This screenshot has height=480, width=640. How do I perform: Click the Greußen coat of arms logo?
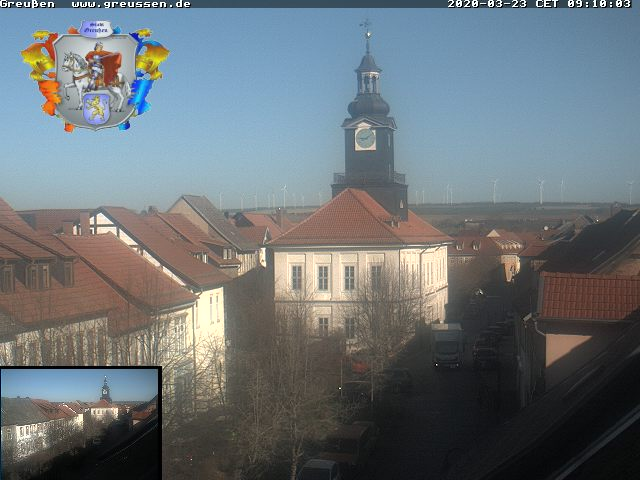[x=95, y=76]
